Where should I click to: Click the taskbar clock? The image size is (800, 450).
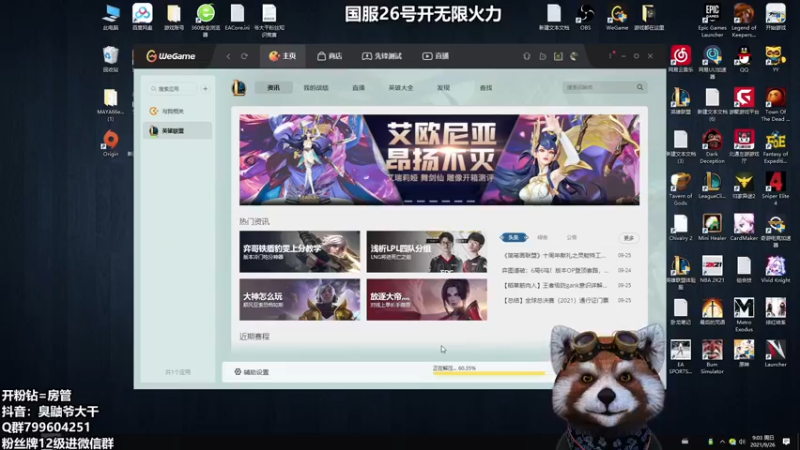pos(763,441)
